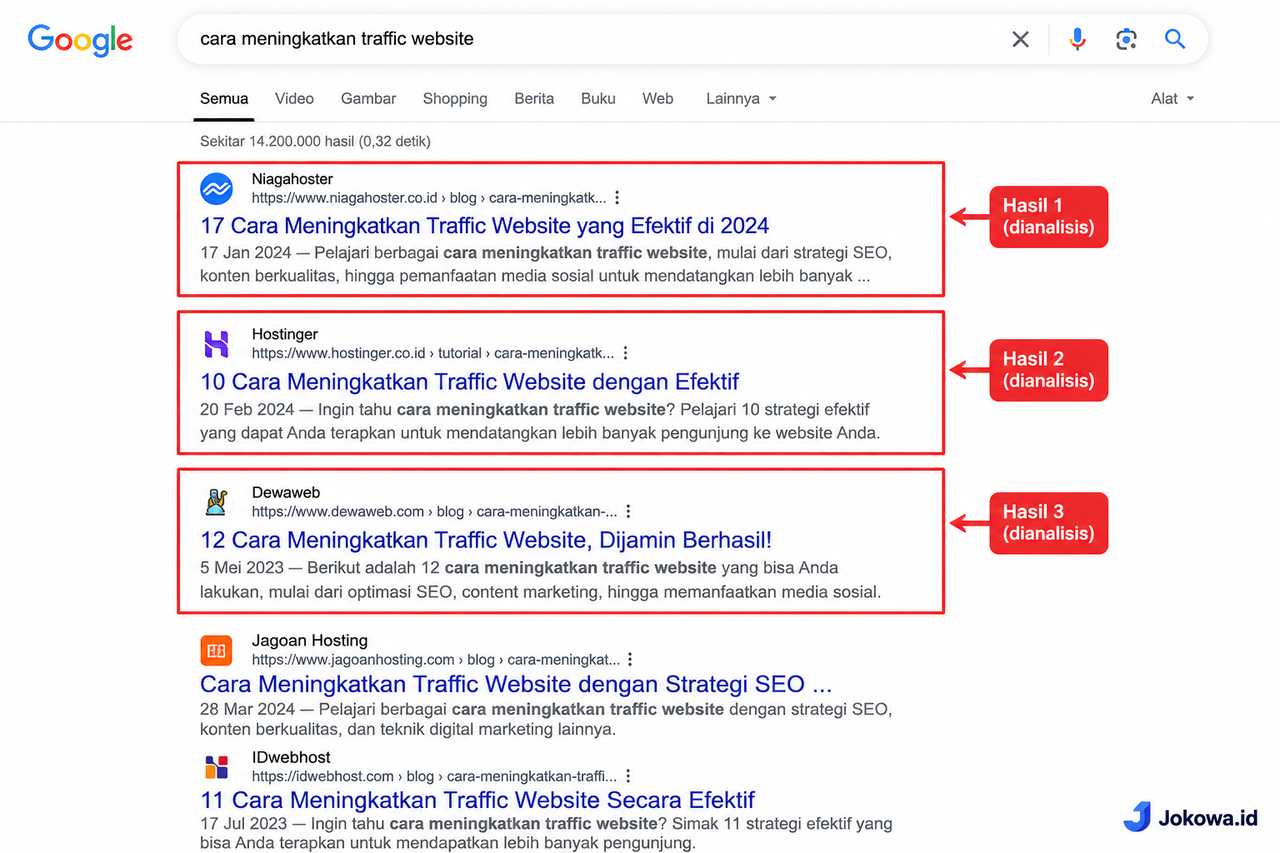Viewport: 1280px width, 853px height.
Task: Open more options for IDwebhost result
Action: tap(627, 776)
